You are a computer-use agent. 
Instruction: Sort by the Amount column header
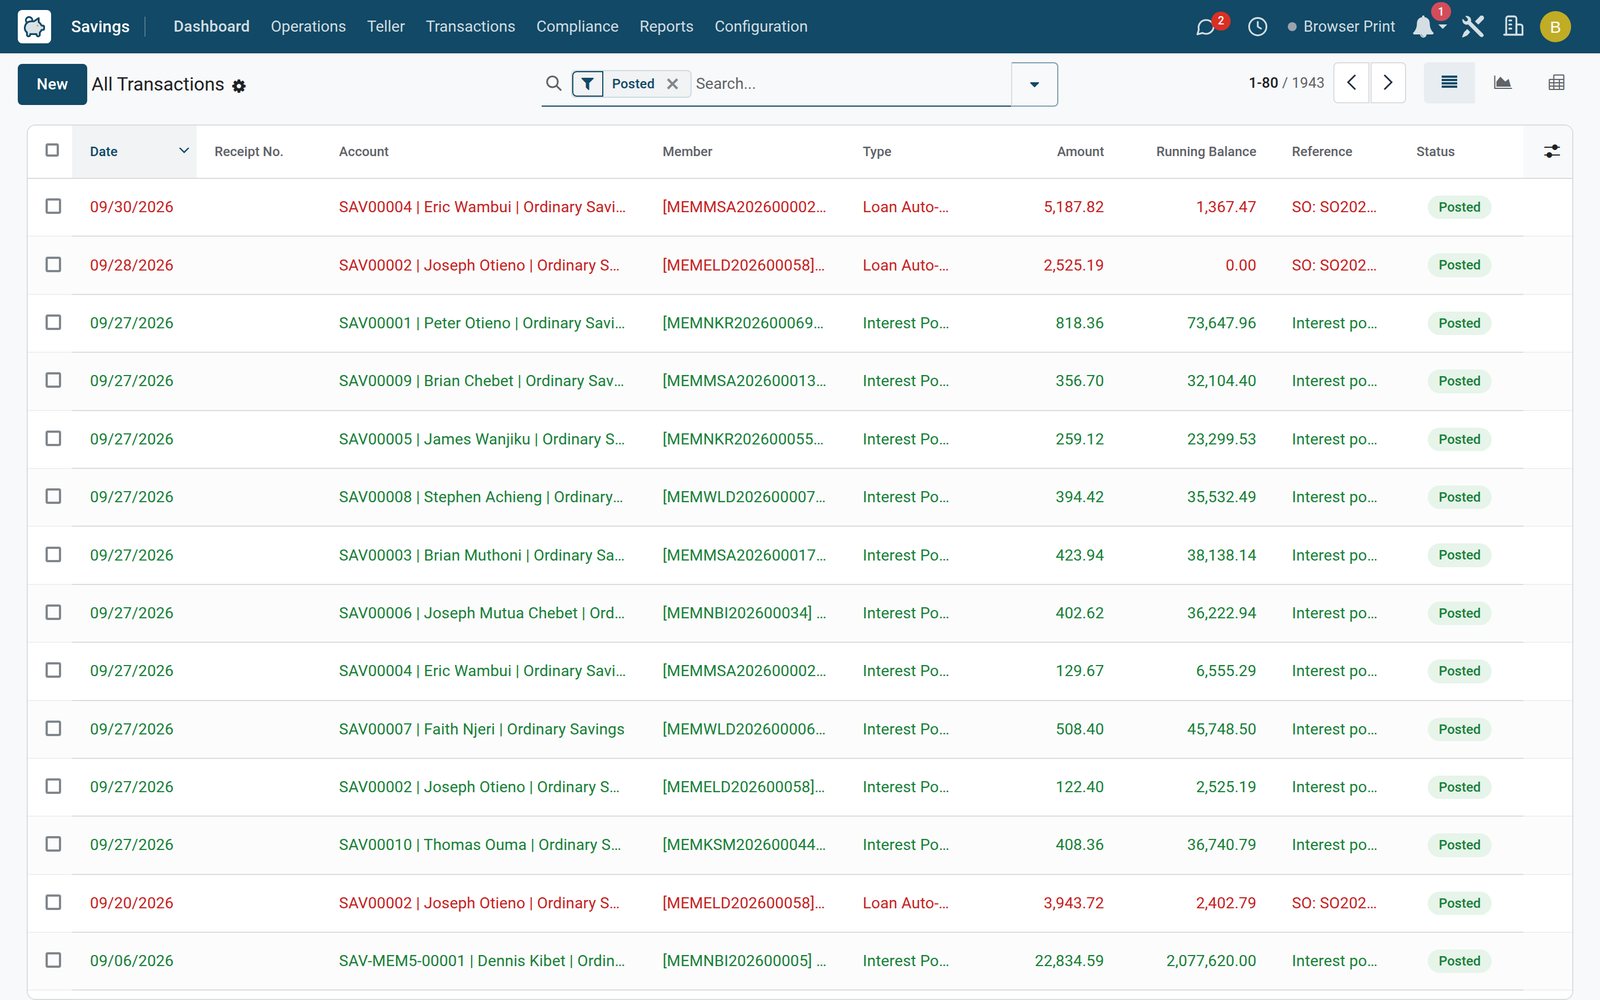pyautogui.click(x=1080, y=152)
